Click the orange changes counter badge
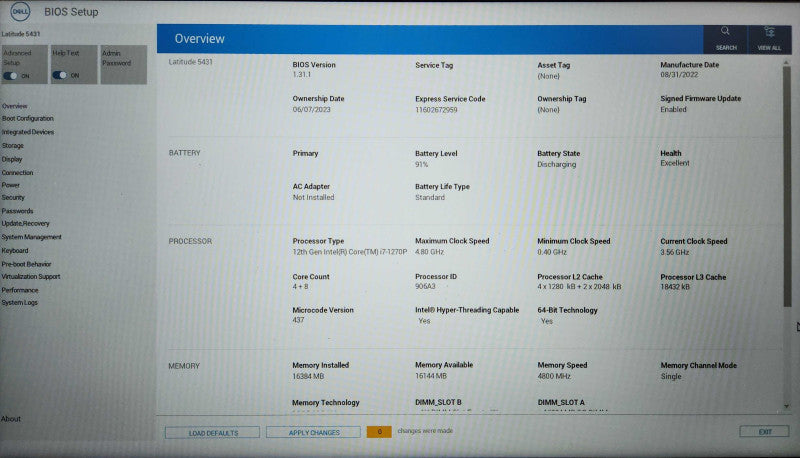 click(379, 431)
